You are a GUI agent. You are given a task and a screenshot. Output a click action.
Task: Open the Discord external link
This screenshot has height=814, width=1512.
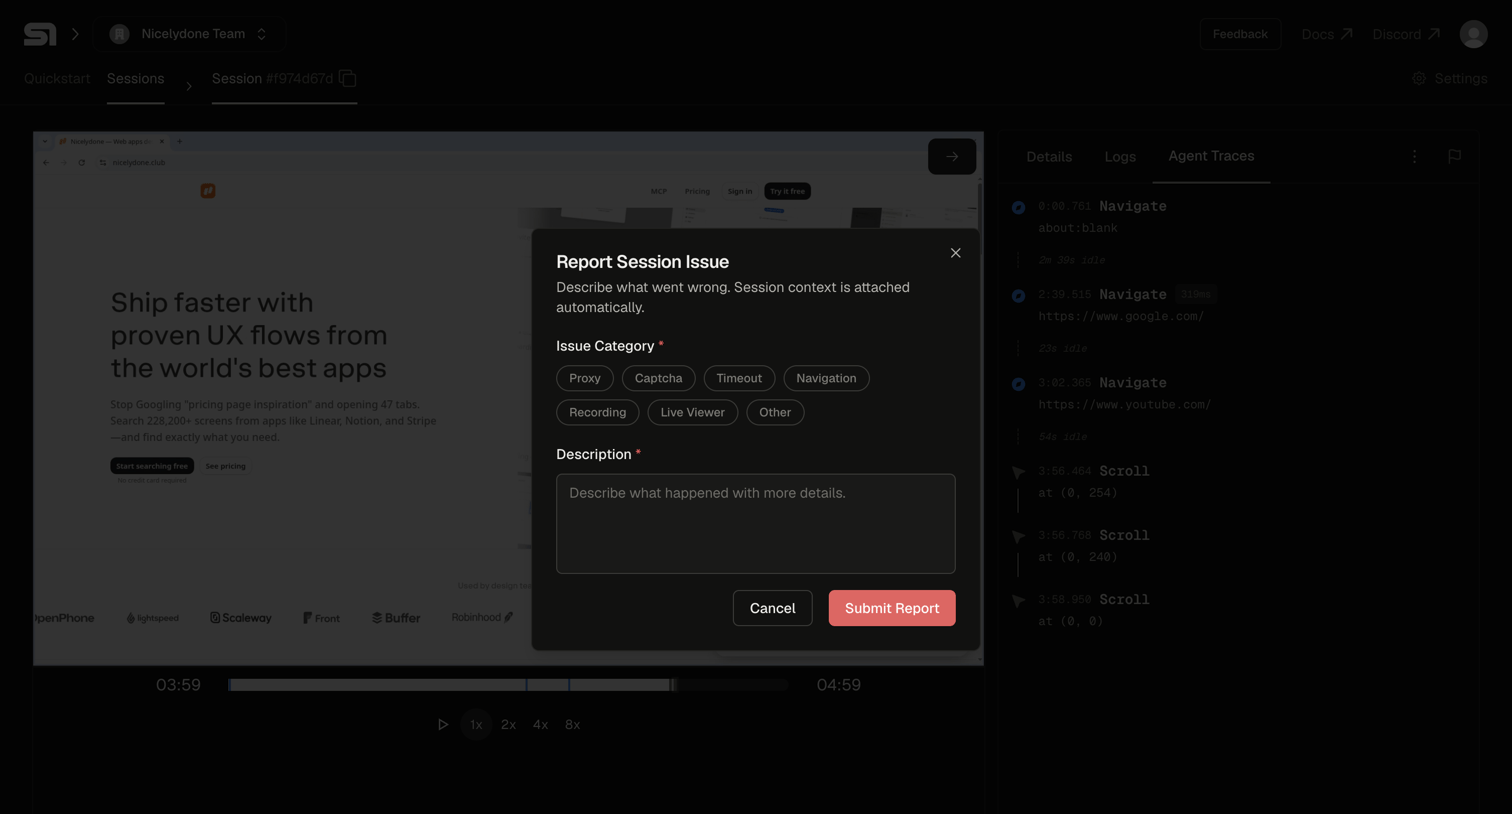(x=1406, y=34)
